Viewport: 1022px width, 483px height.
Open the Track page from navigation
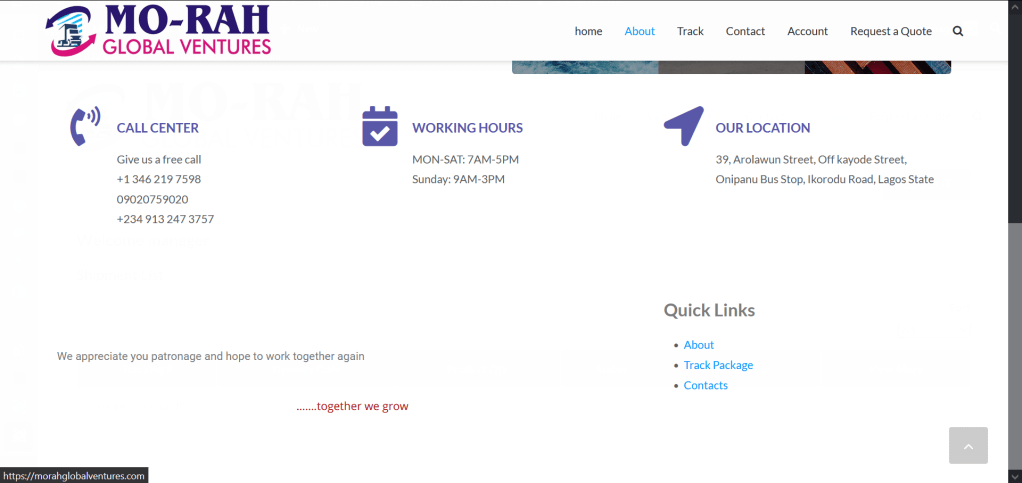[x=690, y=31]
